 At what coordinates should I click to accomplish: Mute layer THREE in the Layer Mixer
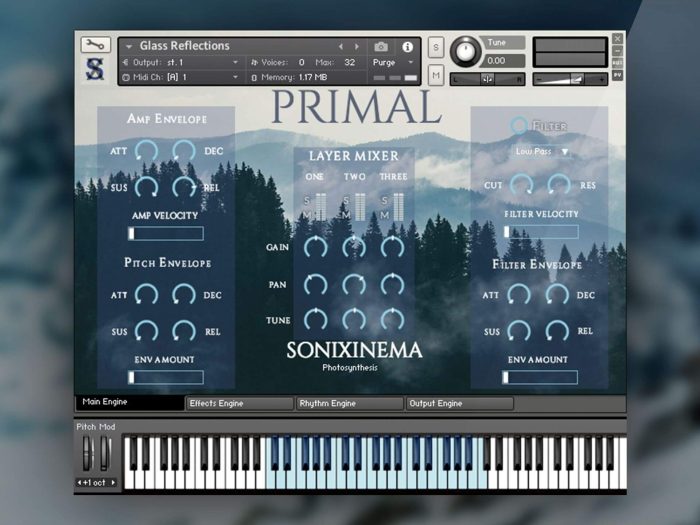385,215
